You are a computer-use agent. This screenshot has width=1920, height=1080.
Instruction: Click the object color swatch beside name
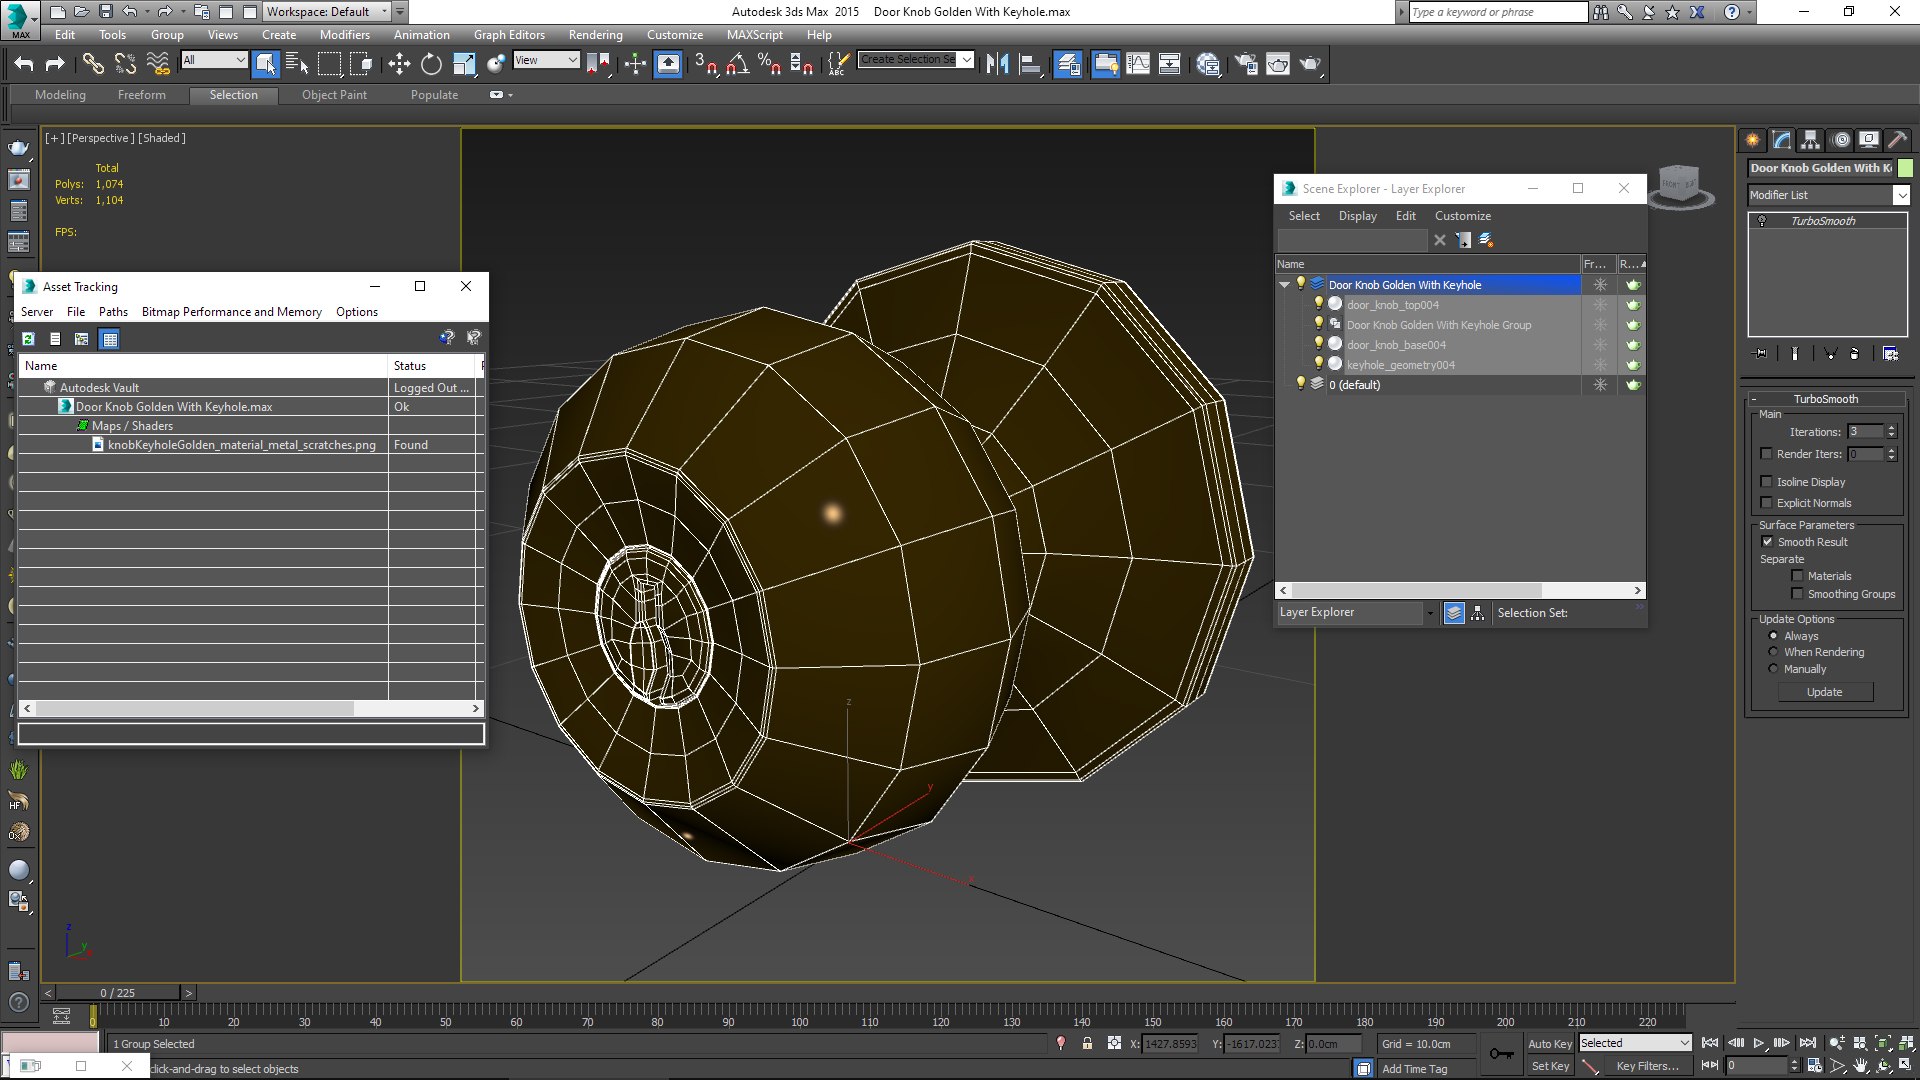1906,168
